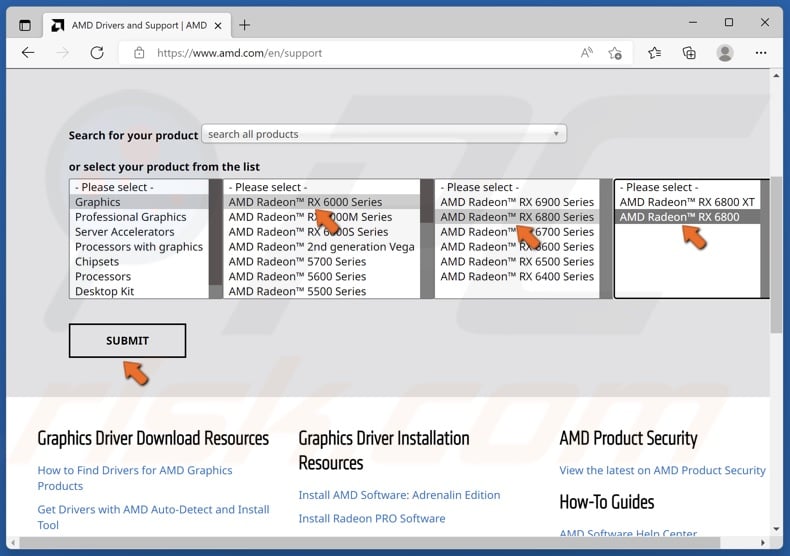
Task: Select Processors with graphics category
Action: [x=139, y=247]
